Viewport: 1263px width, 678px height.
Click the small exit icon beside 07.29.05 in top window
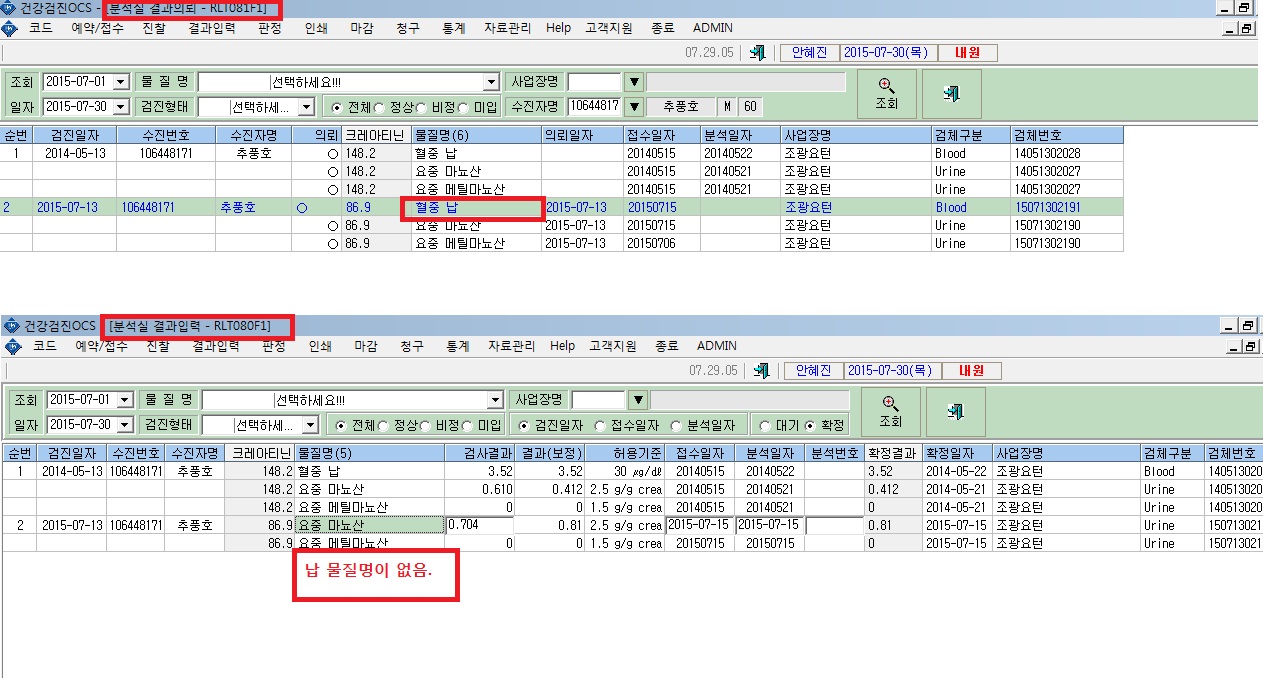tap(758, 52)
